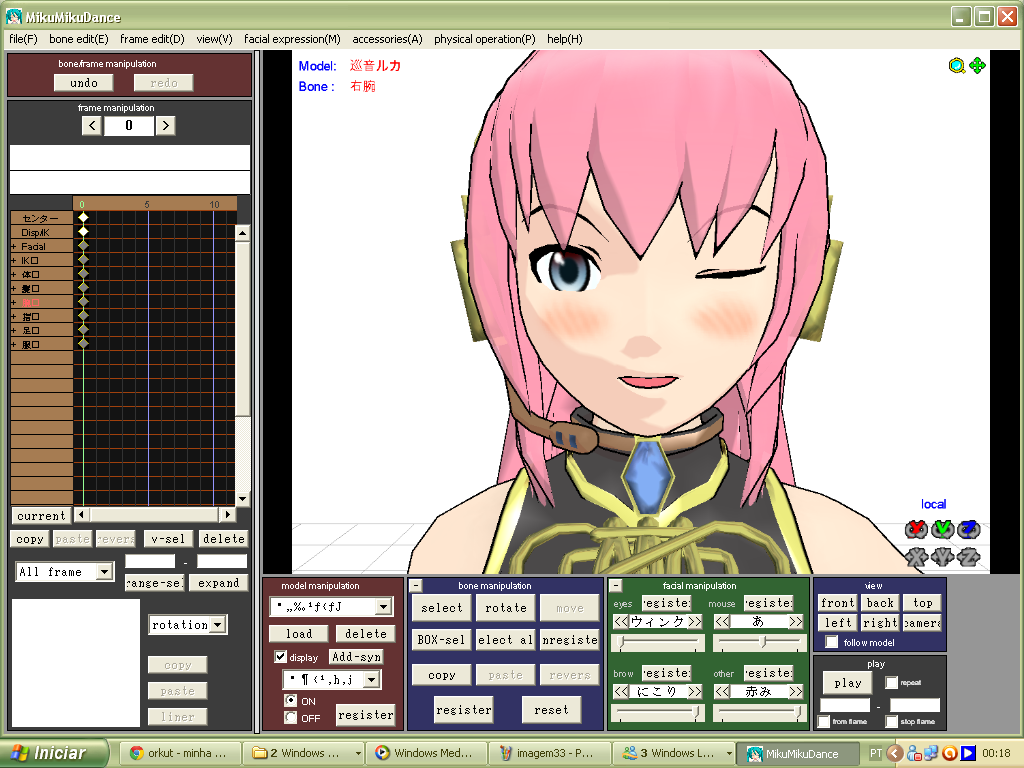Toggle the model display checkbox
The height and width of the screenshot is (768, 1024).
(281, 656)
